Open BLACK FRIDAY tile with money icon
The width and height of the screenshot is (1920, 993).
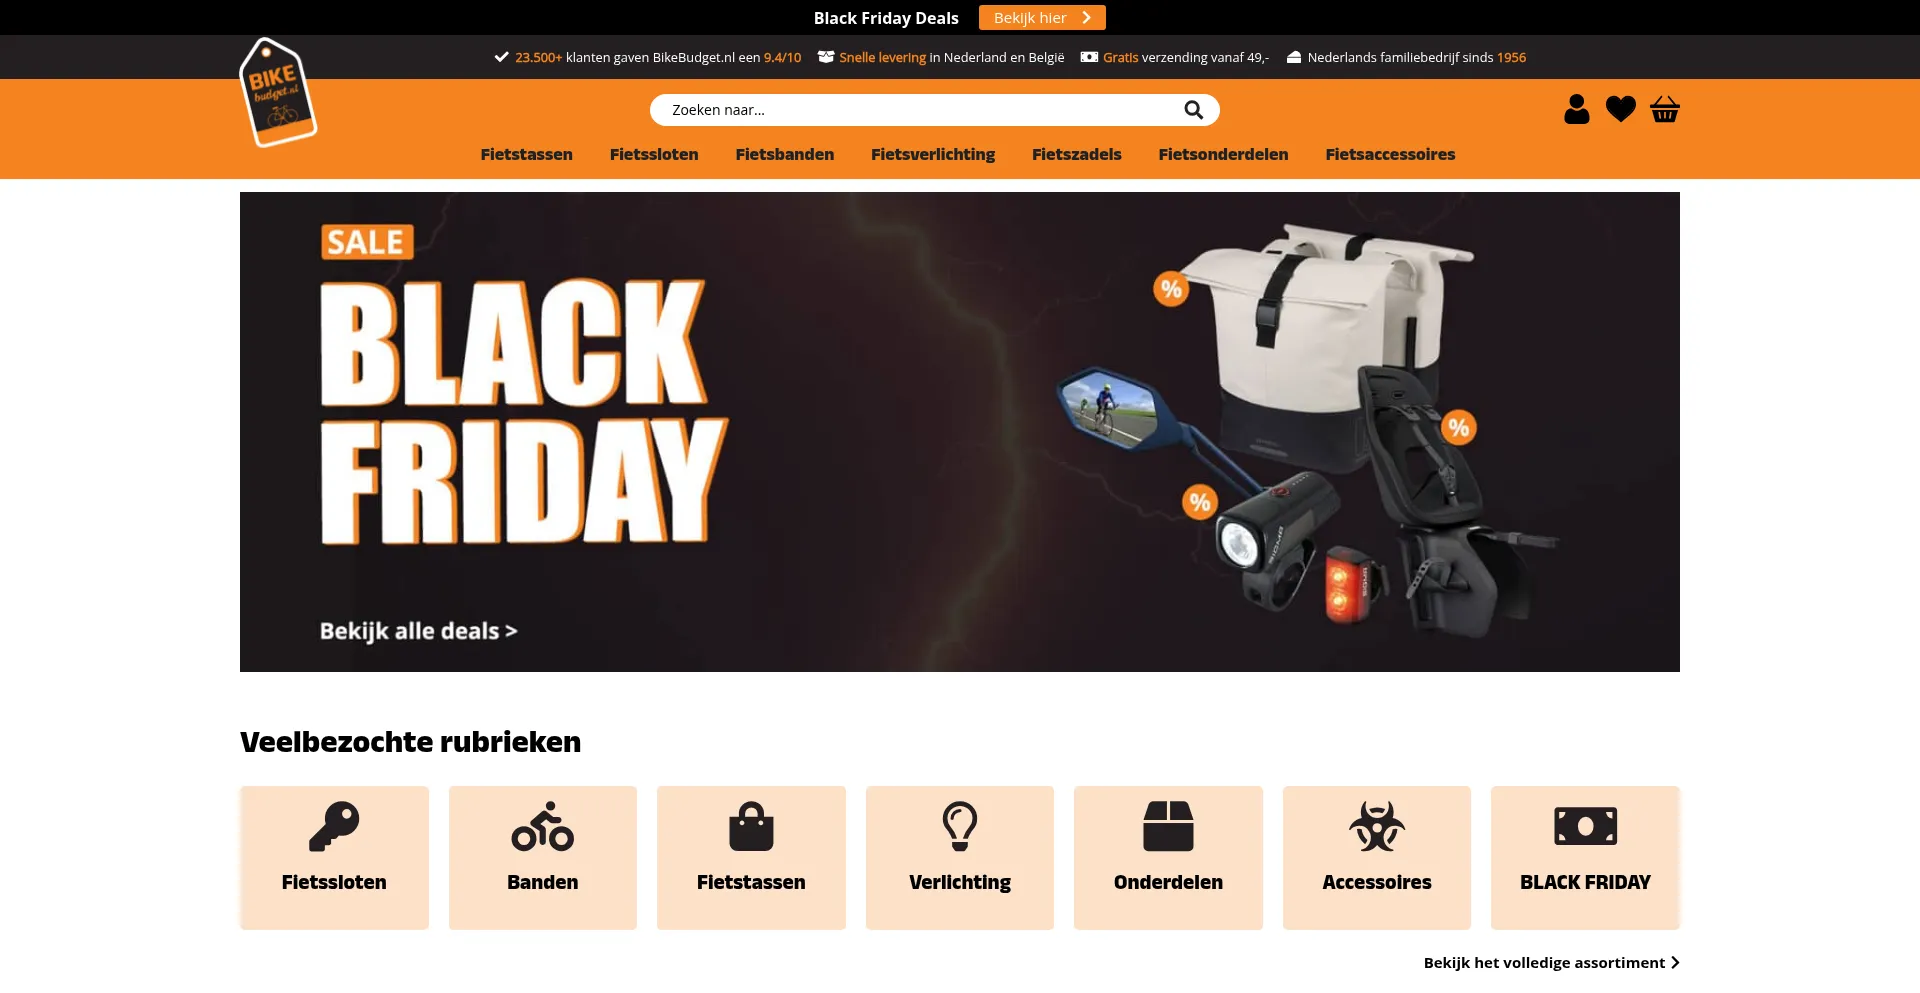[1585, 857]
